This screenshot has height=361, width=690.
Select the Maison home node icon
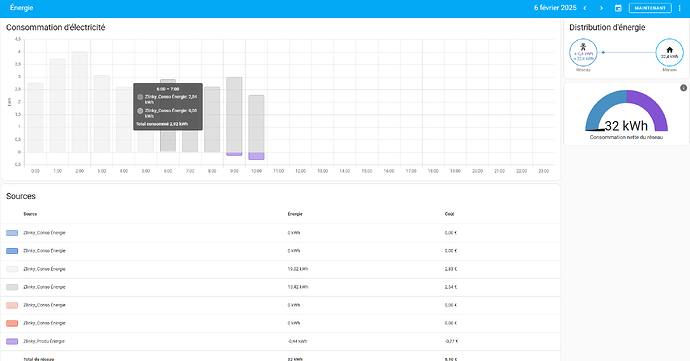669,52
